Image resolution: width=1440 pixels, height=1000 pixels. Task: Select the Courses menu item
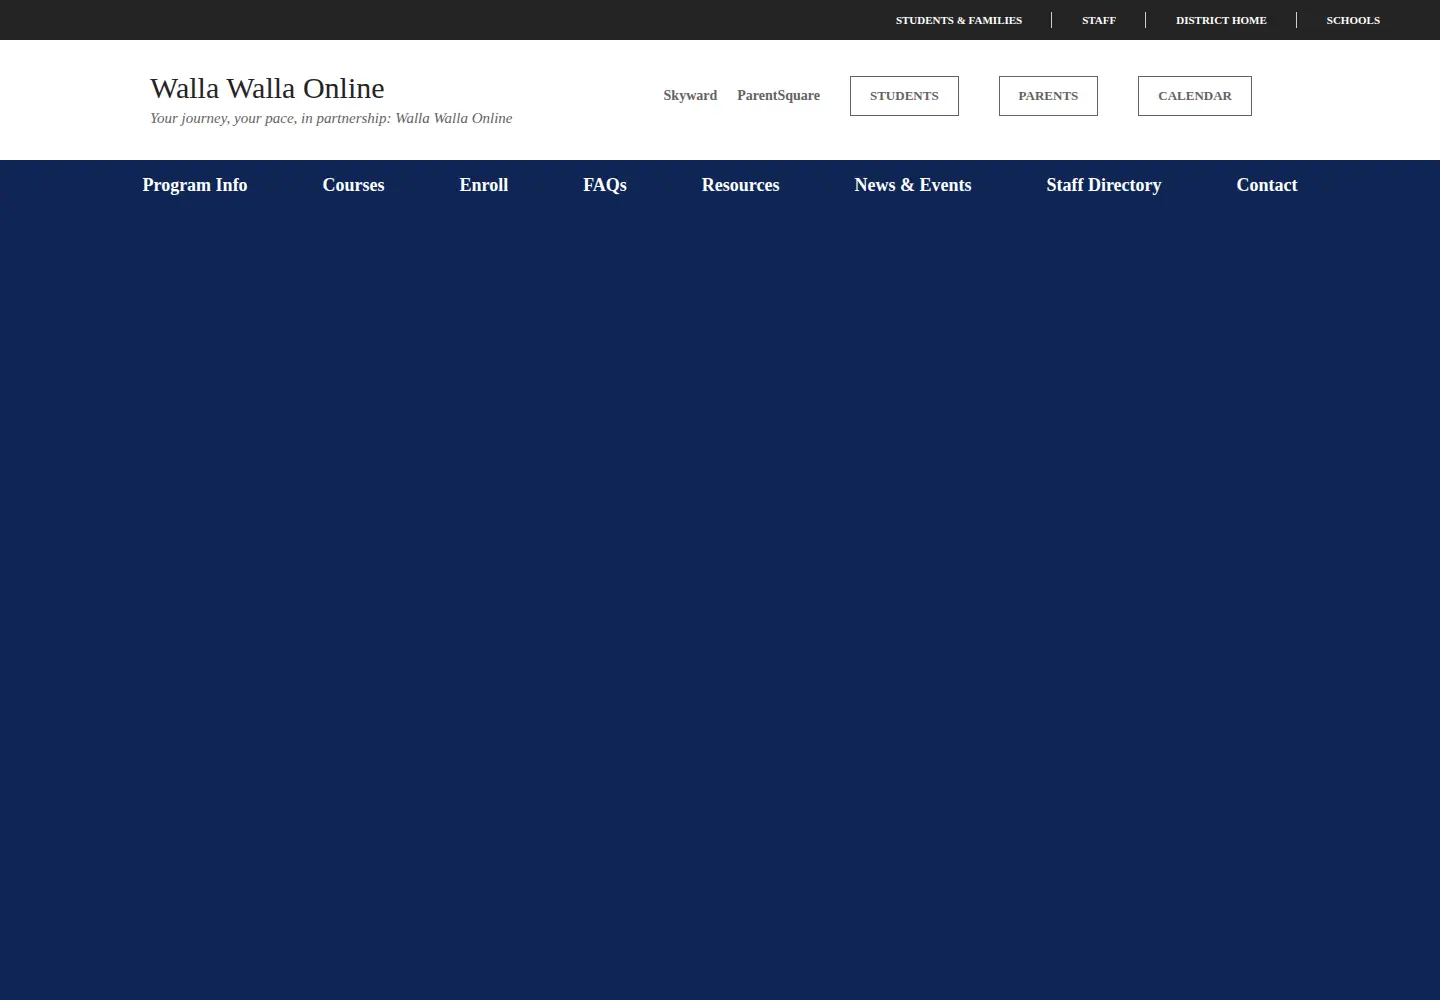click(x=353, y=185)
